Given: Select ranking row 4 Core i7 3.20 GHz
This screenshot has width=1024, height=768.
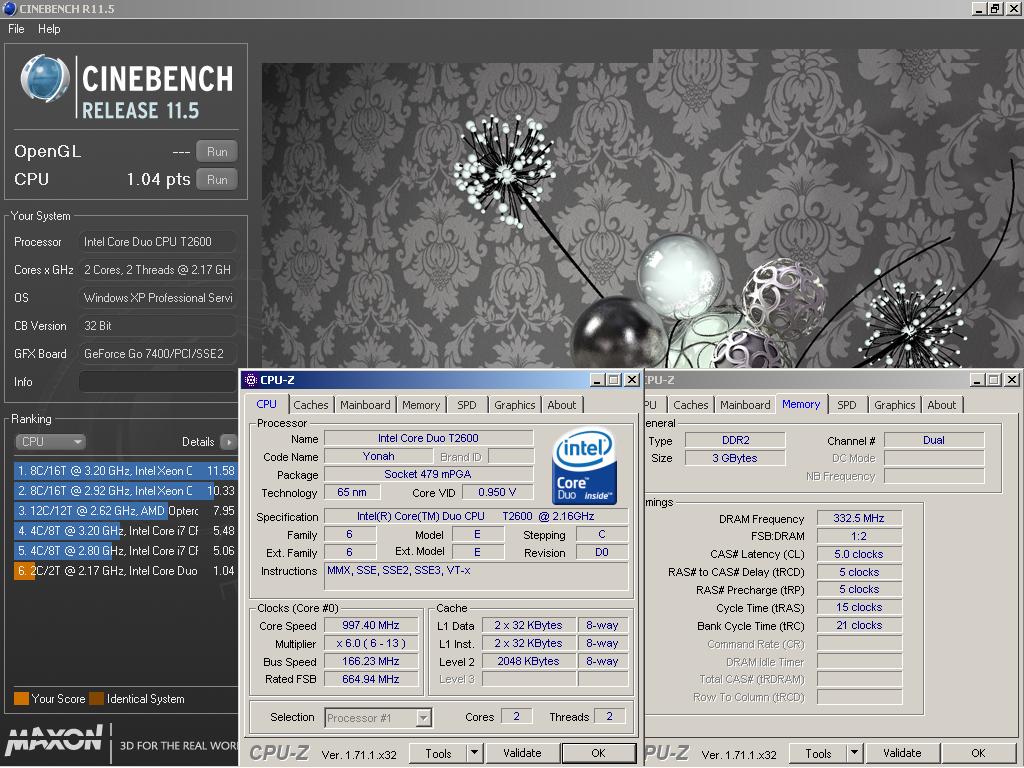Looking at the screenshot, I should (x=125, y=531).
